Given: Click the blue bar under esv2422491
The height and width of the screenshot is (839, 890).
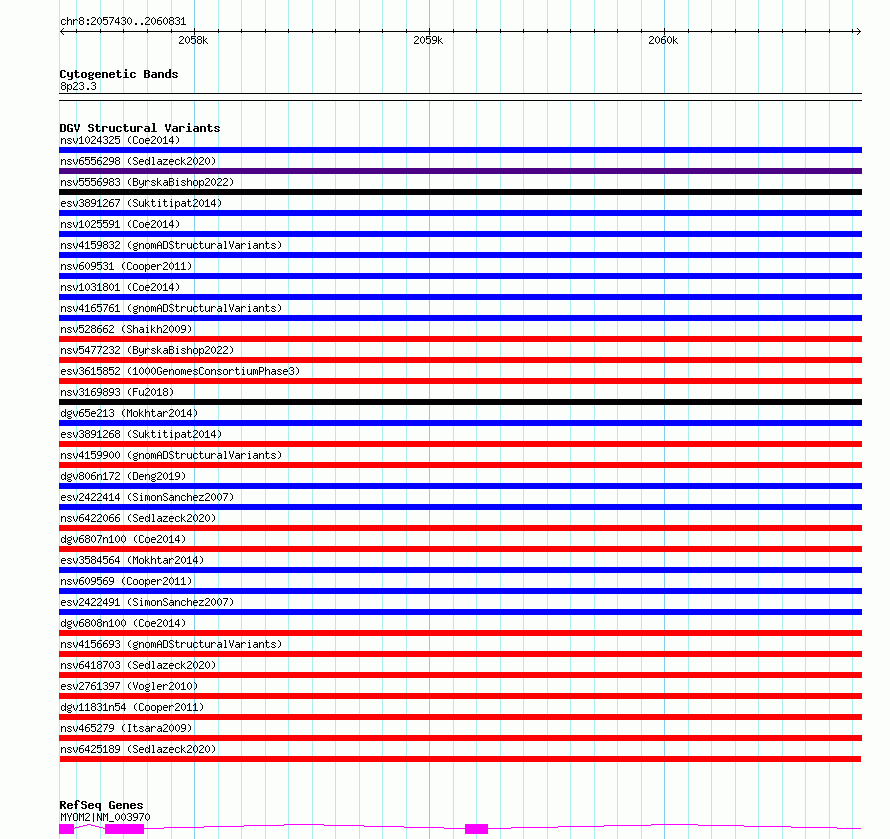Looking at the screenshot, I should pyautogui.click(x=460, y=612).
